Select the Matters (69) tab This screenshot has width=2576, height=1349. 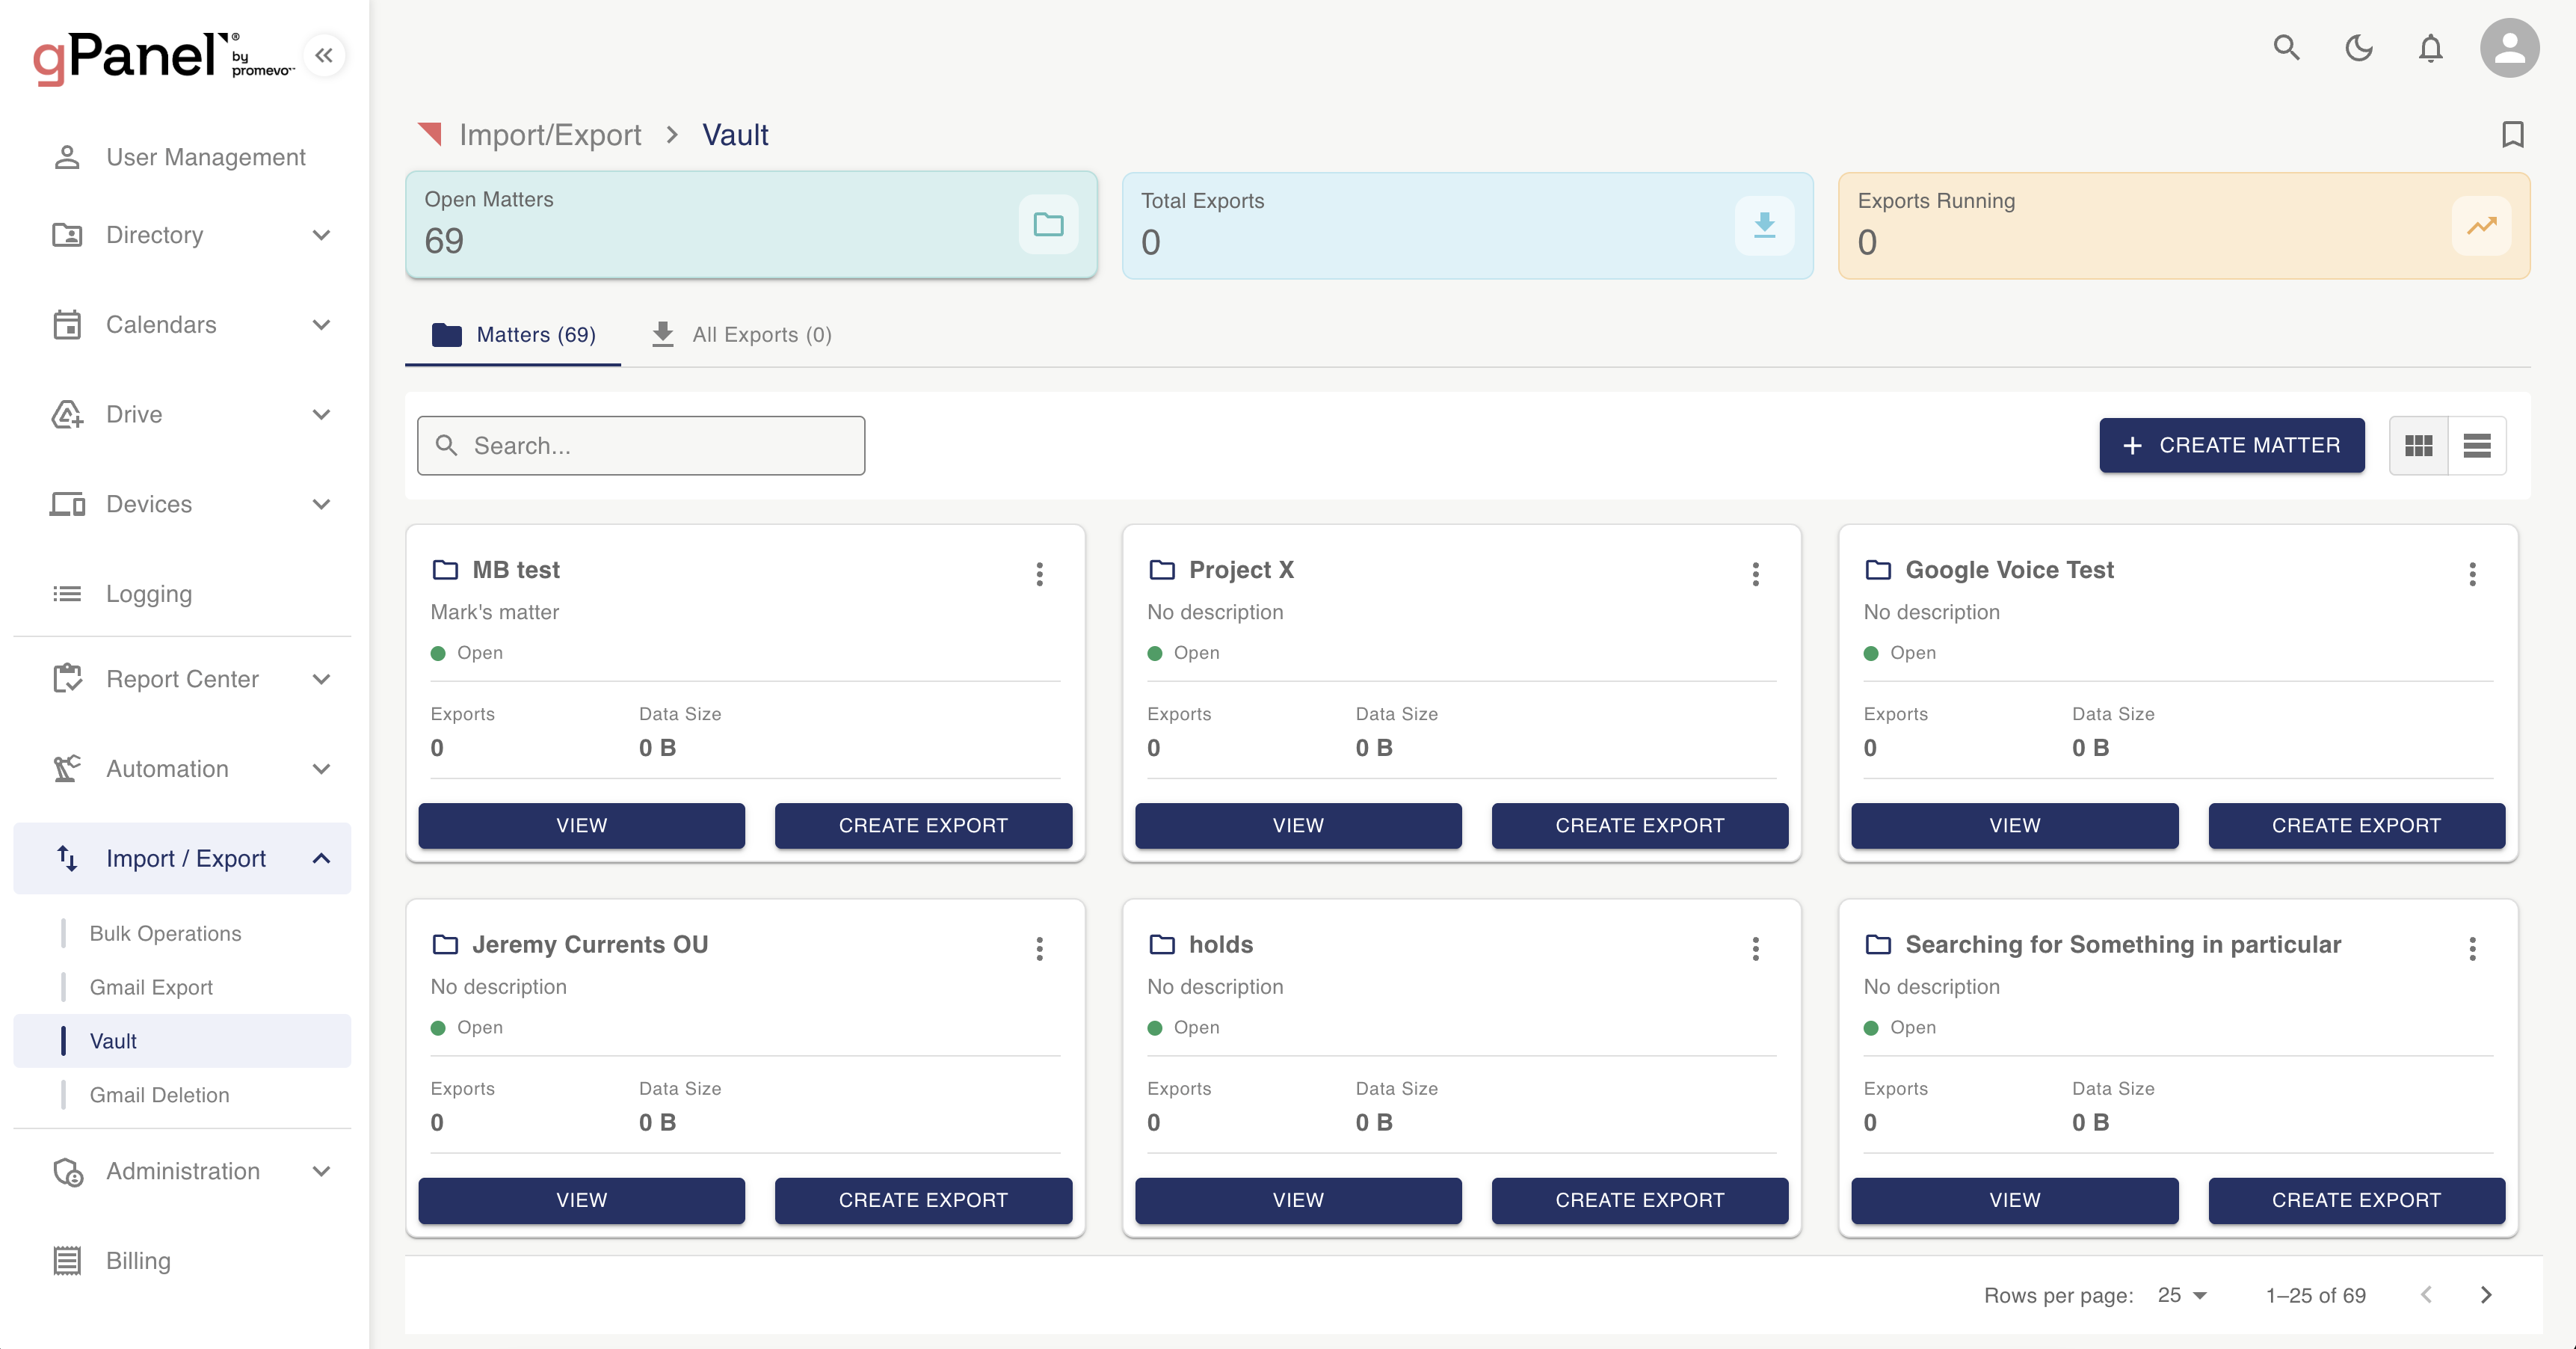click(x=513, y=334)
